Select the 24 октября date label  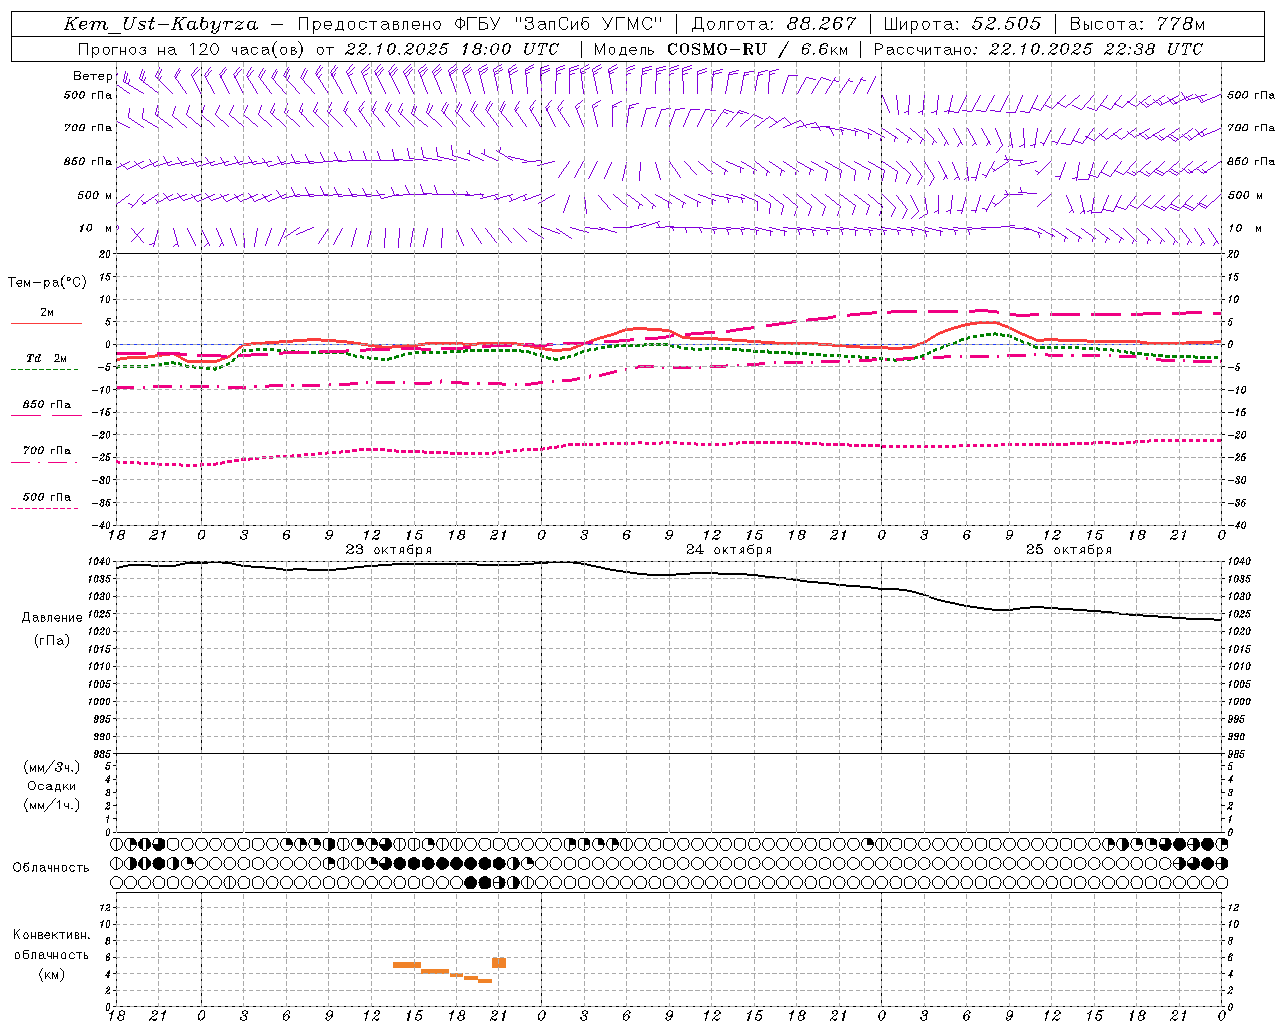point(729,550)
